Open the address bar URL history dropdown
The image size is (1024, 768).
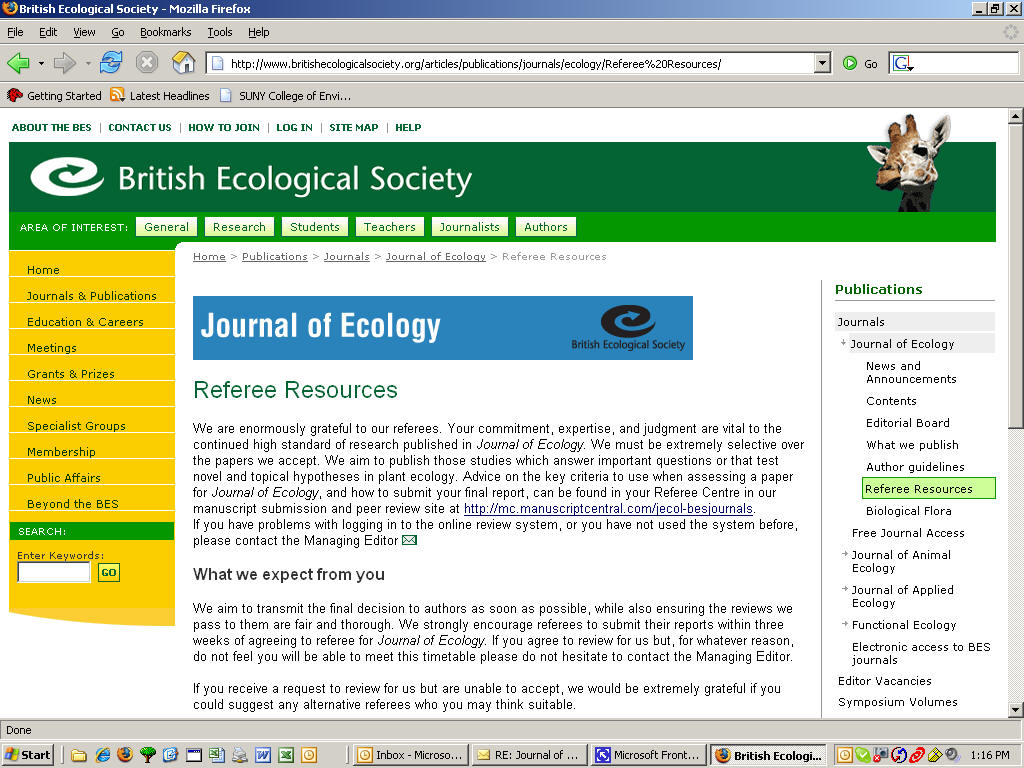point(822,63)
